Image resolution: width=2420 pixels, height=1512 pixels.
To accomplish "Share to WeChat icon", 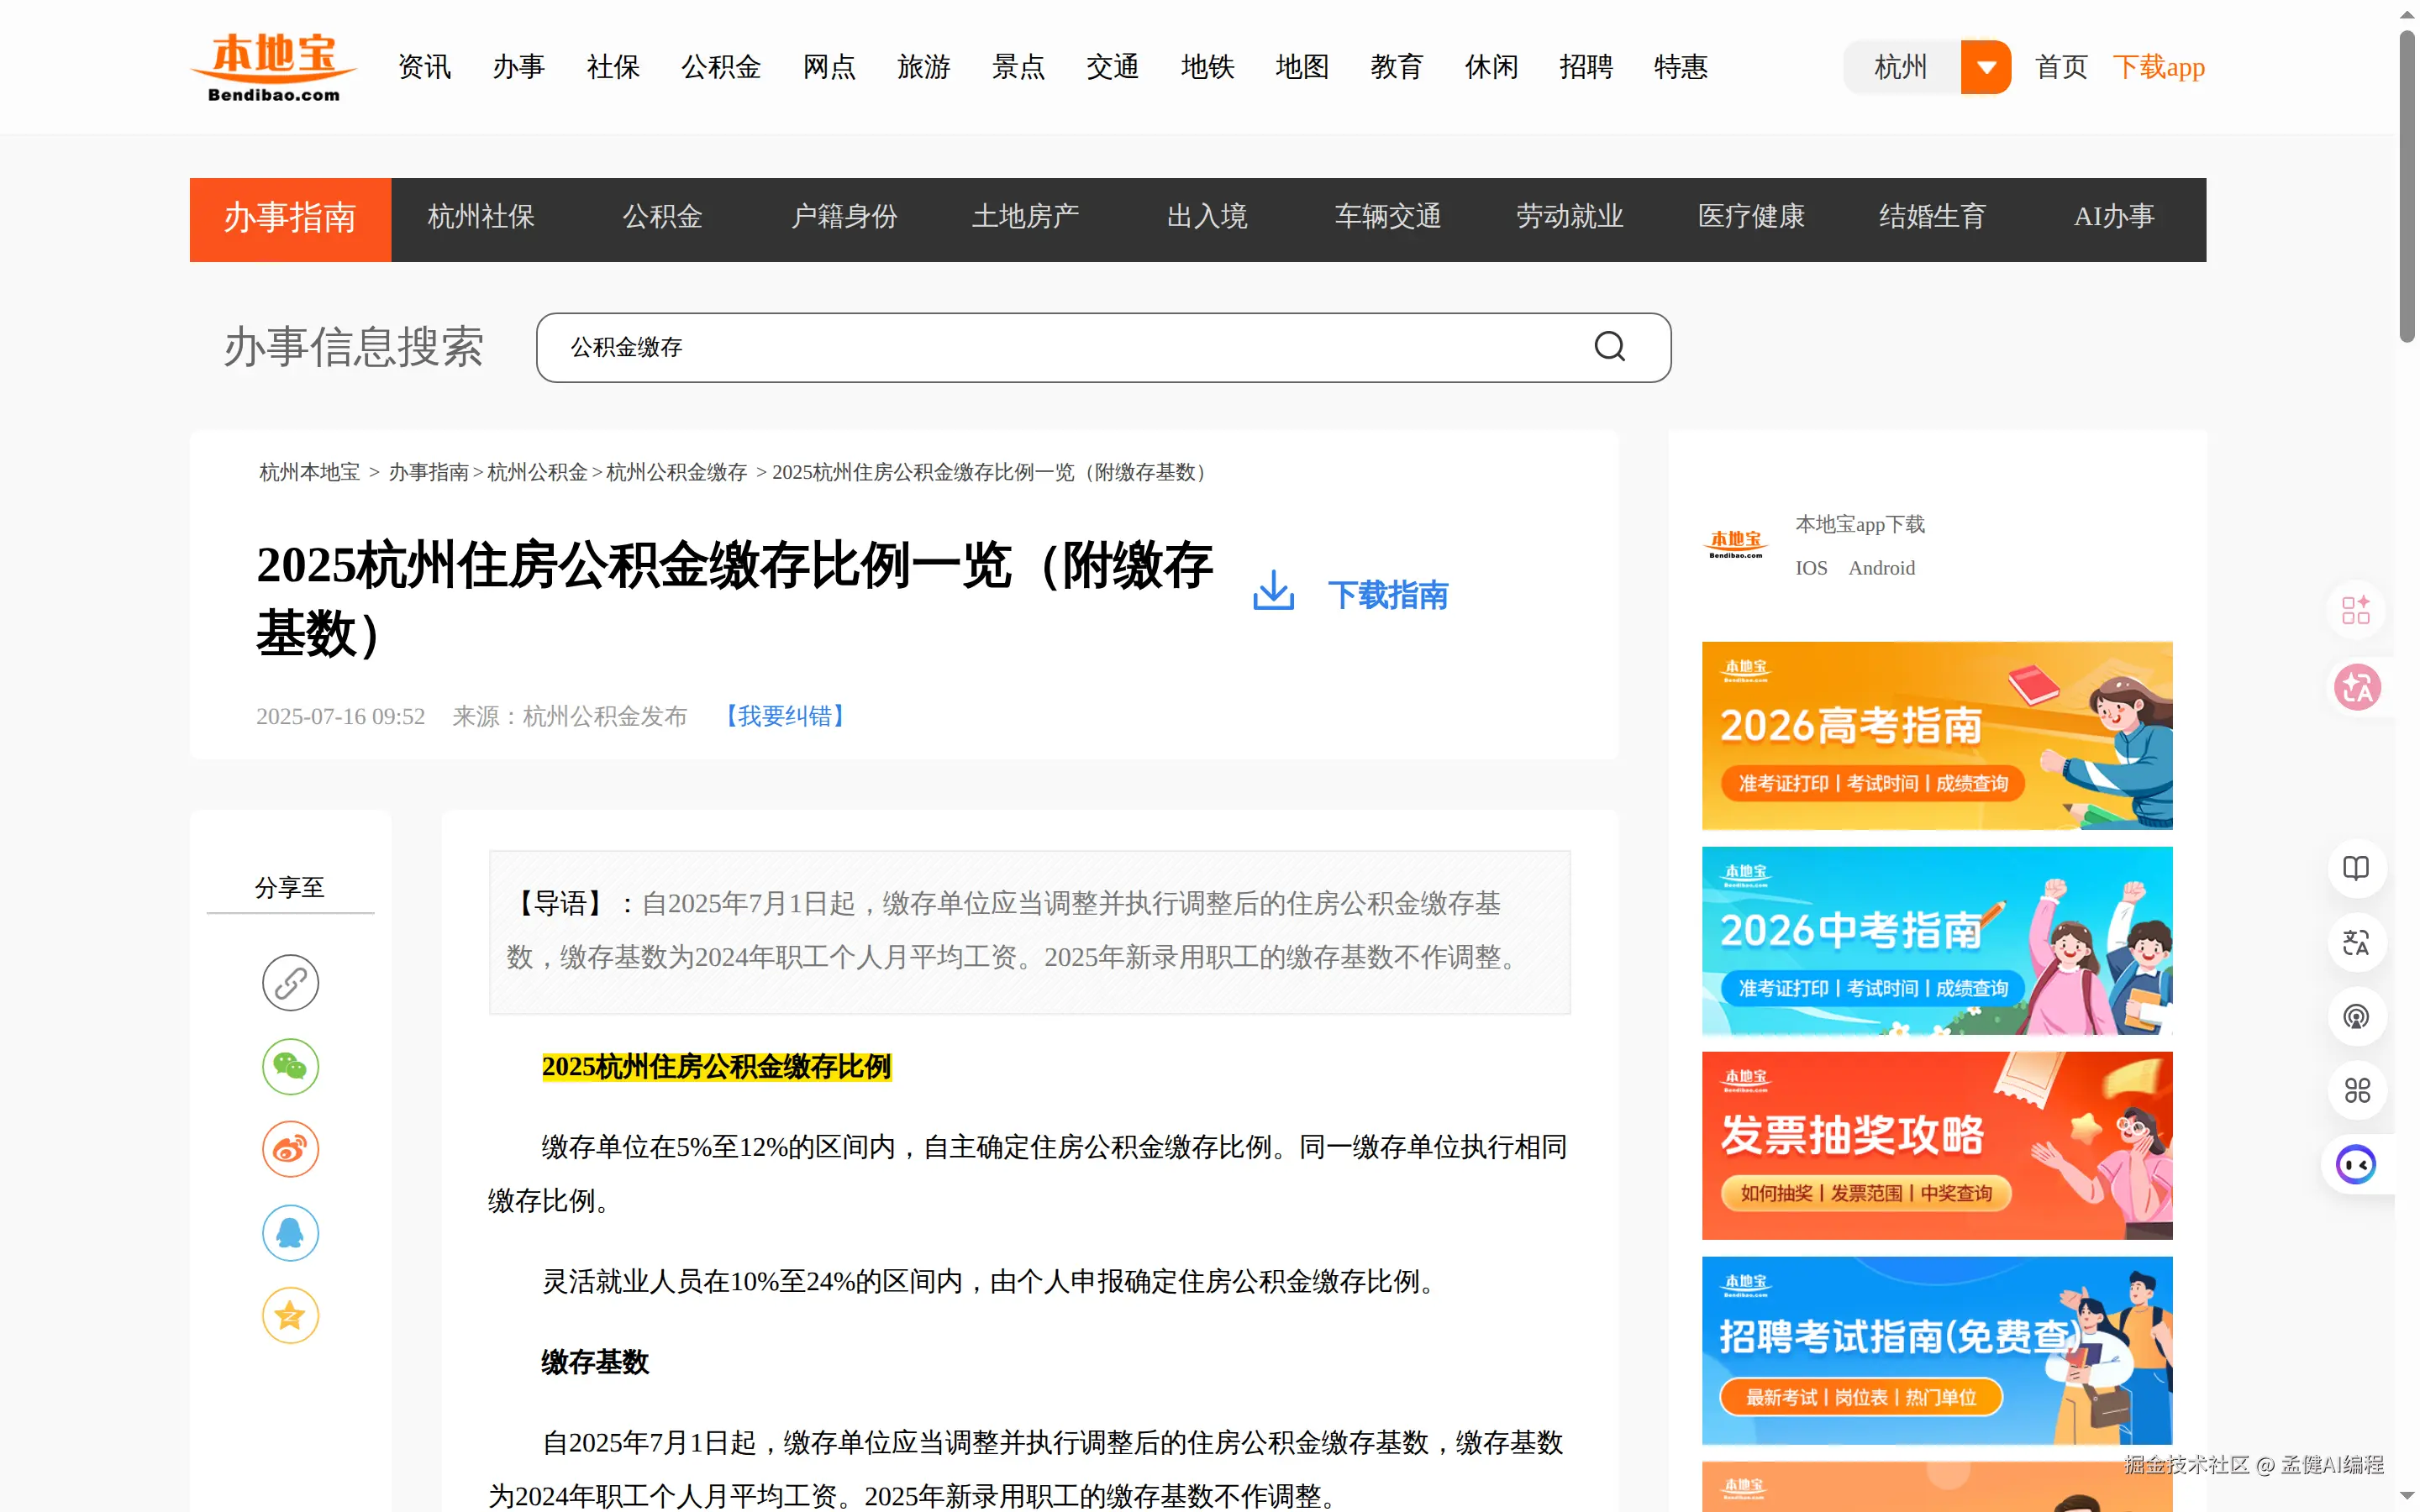I will pyautogui.click(x=290, y=1066).
